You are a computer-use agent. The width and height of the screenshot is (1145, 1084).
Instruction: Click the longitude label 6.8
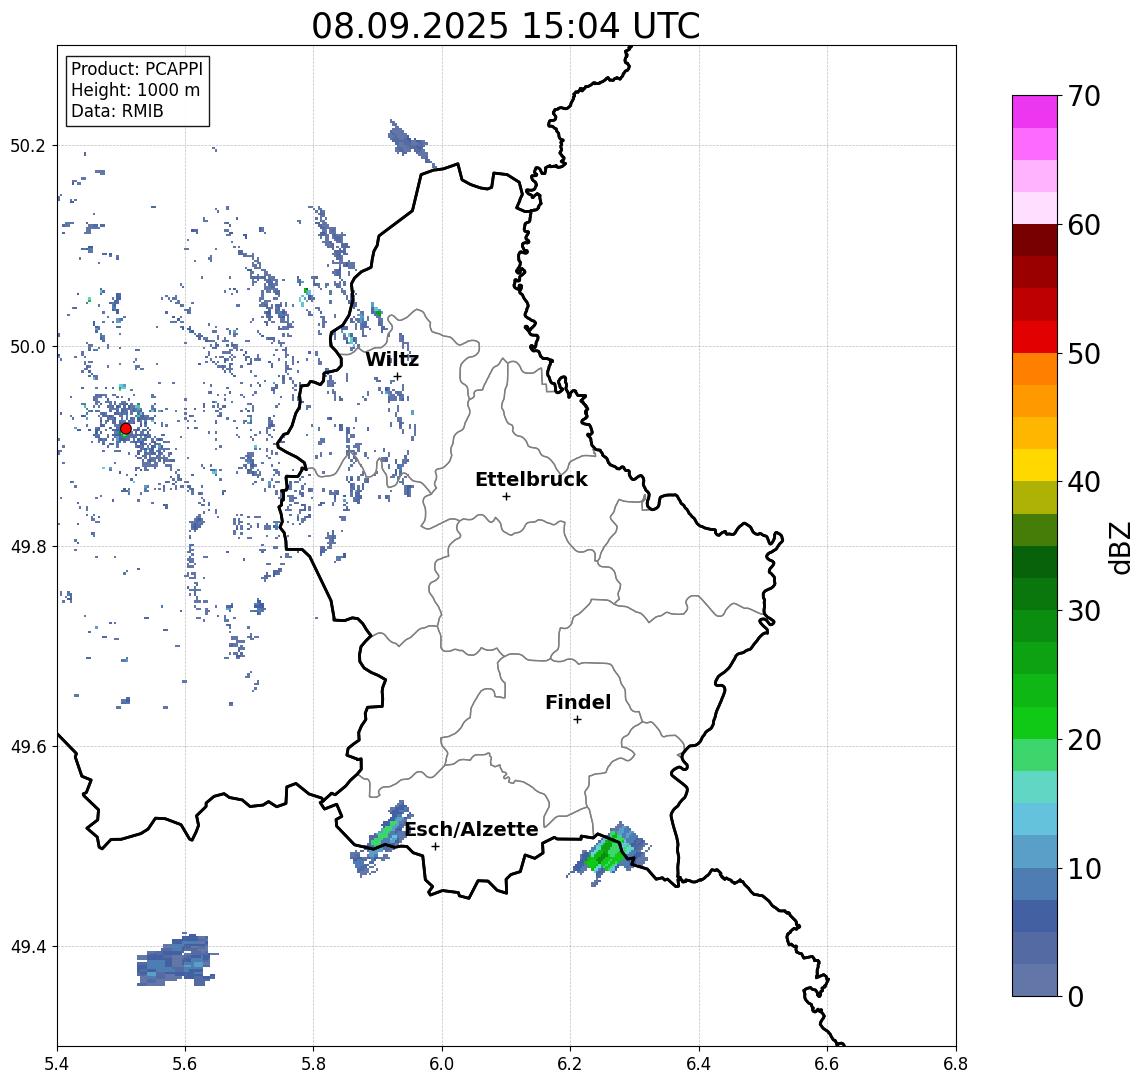955,1064
